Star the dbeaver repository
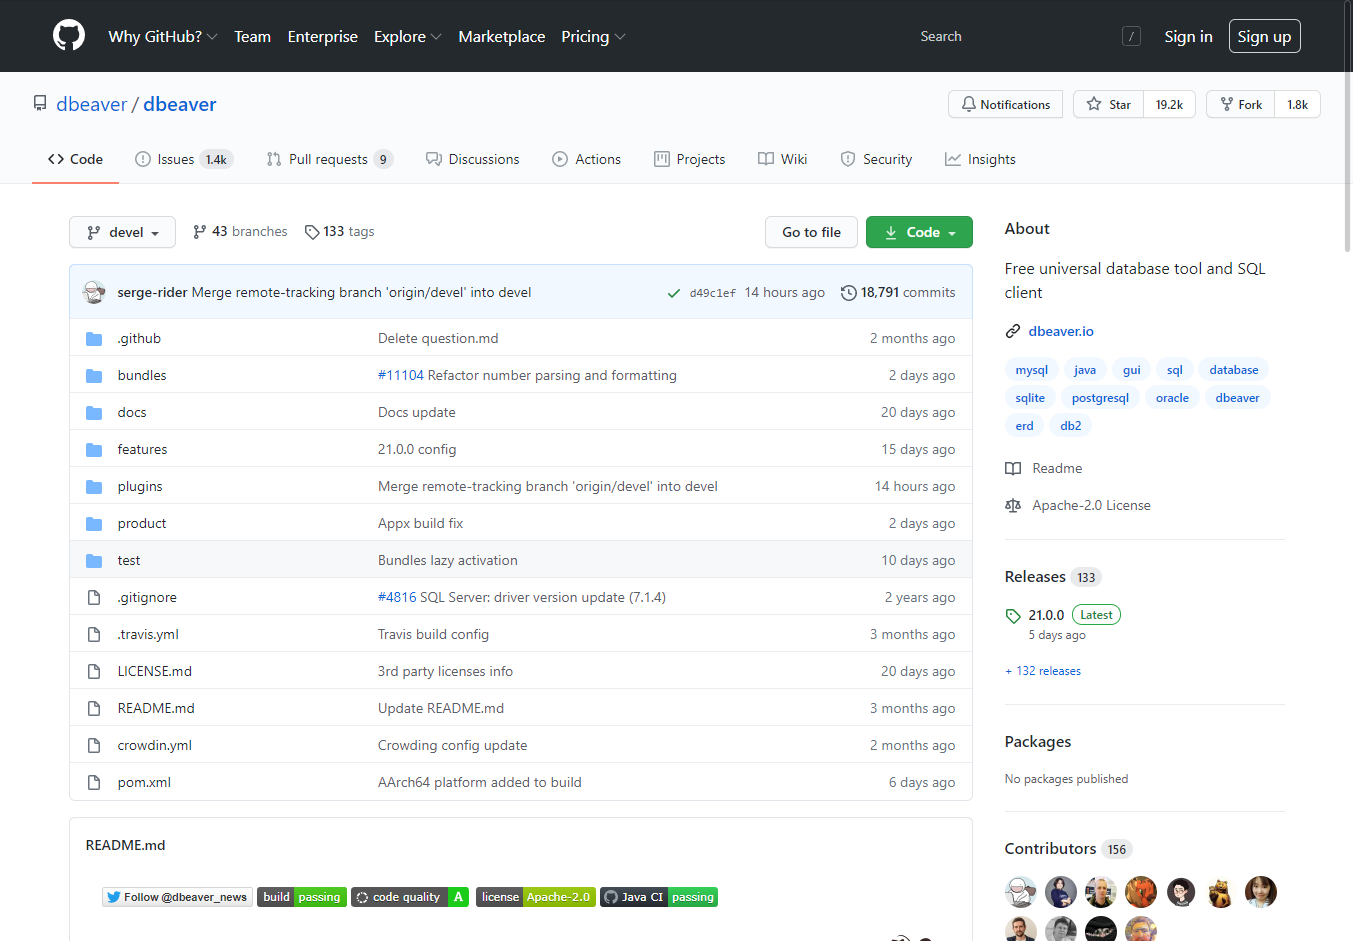This screenshot has height=941, width=1353. [x=1108, y=104]
